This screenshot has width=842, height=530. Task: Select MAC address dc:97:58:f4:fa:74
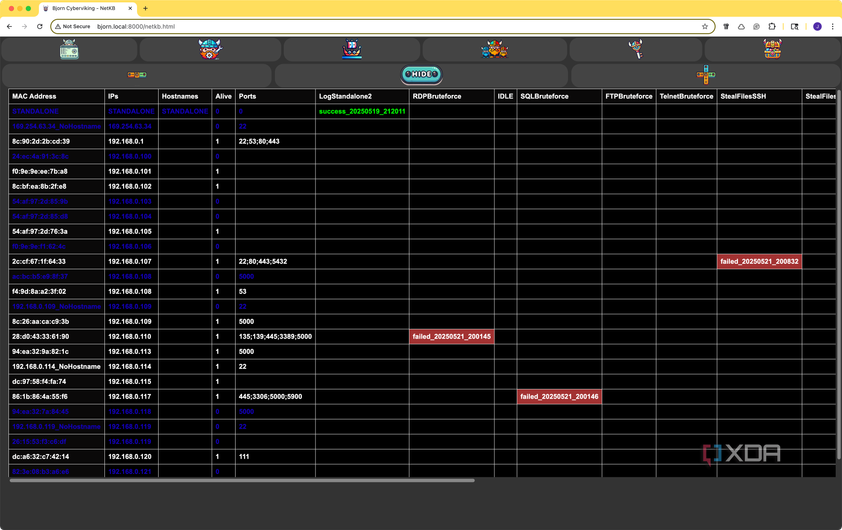(56, 382)
